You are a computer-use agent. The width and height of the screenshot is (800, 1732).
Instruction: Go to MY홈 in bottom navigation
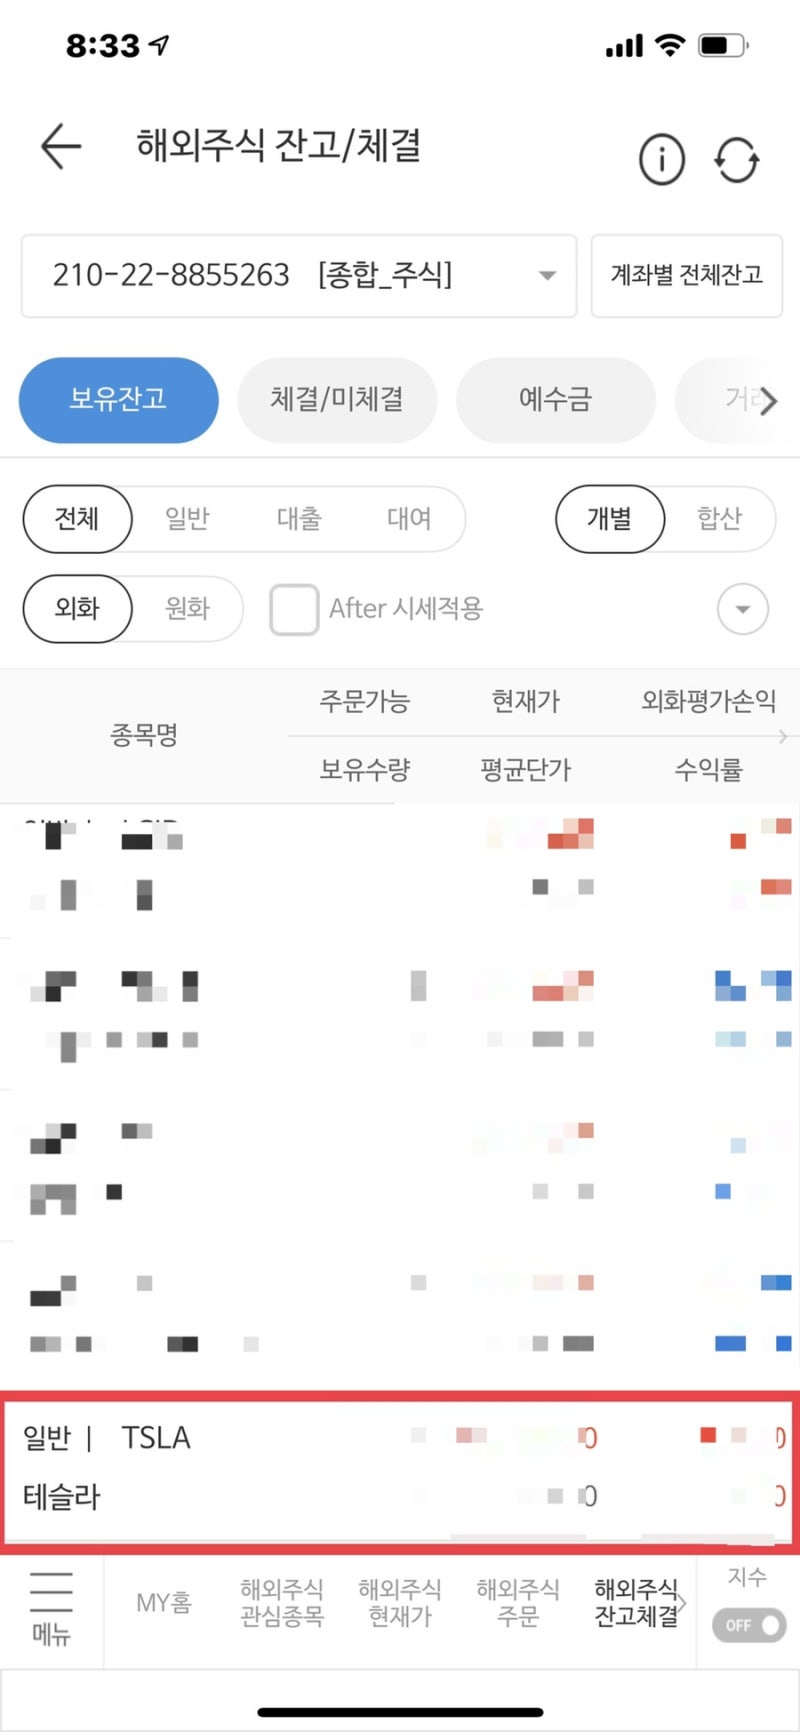pos(163,1602)
